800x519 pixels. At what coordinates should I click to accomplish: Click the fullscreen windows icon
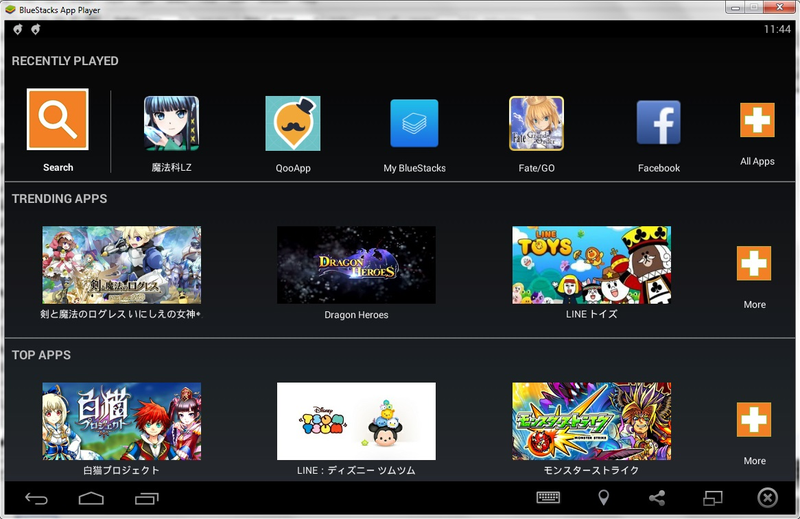point(713,498)
